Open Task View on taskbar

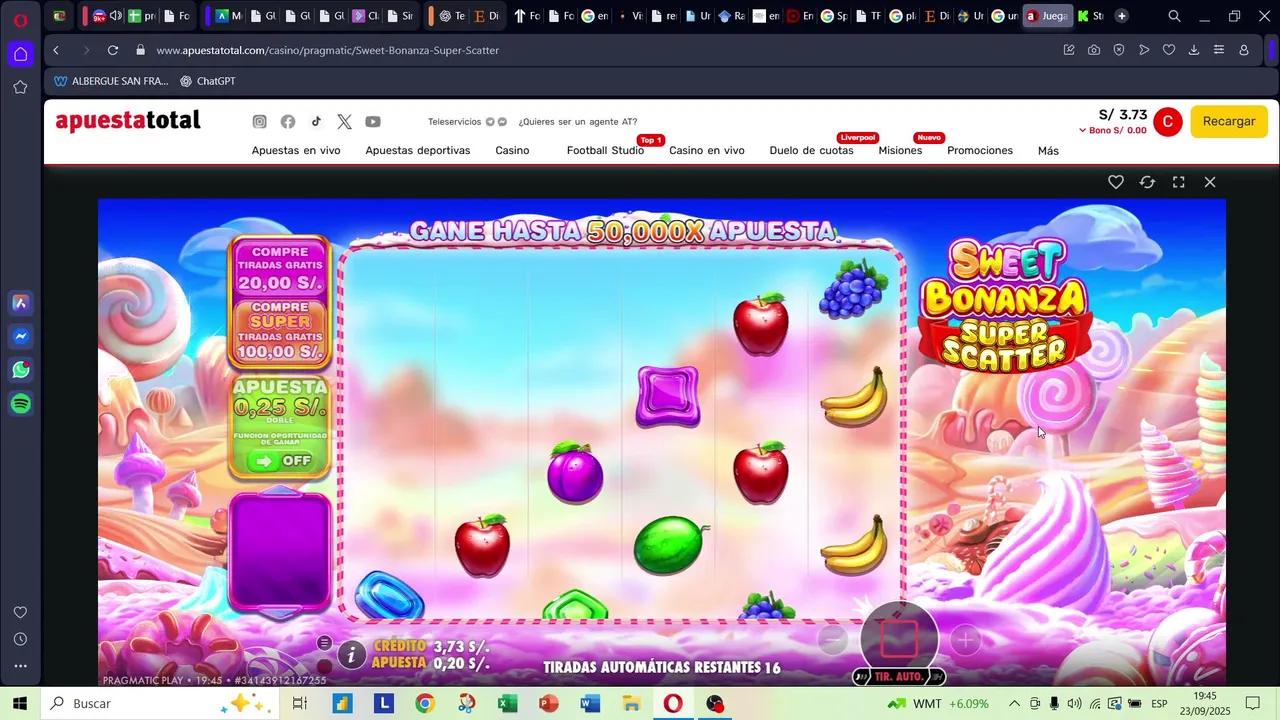point(299,703)
